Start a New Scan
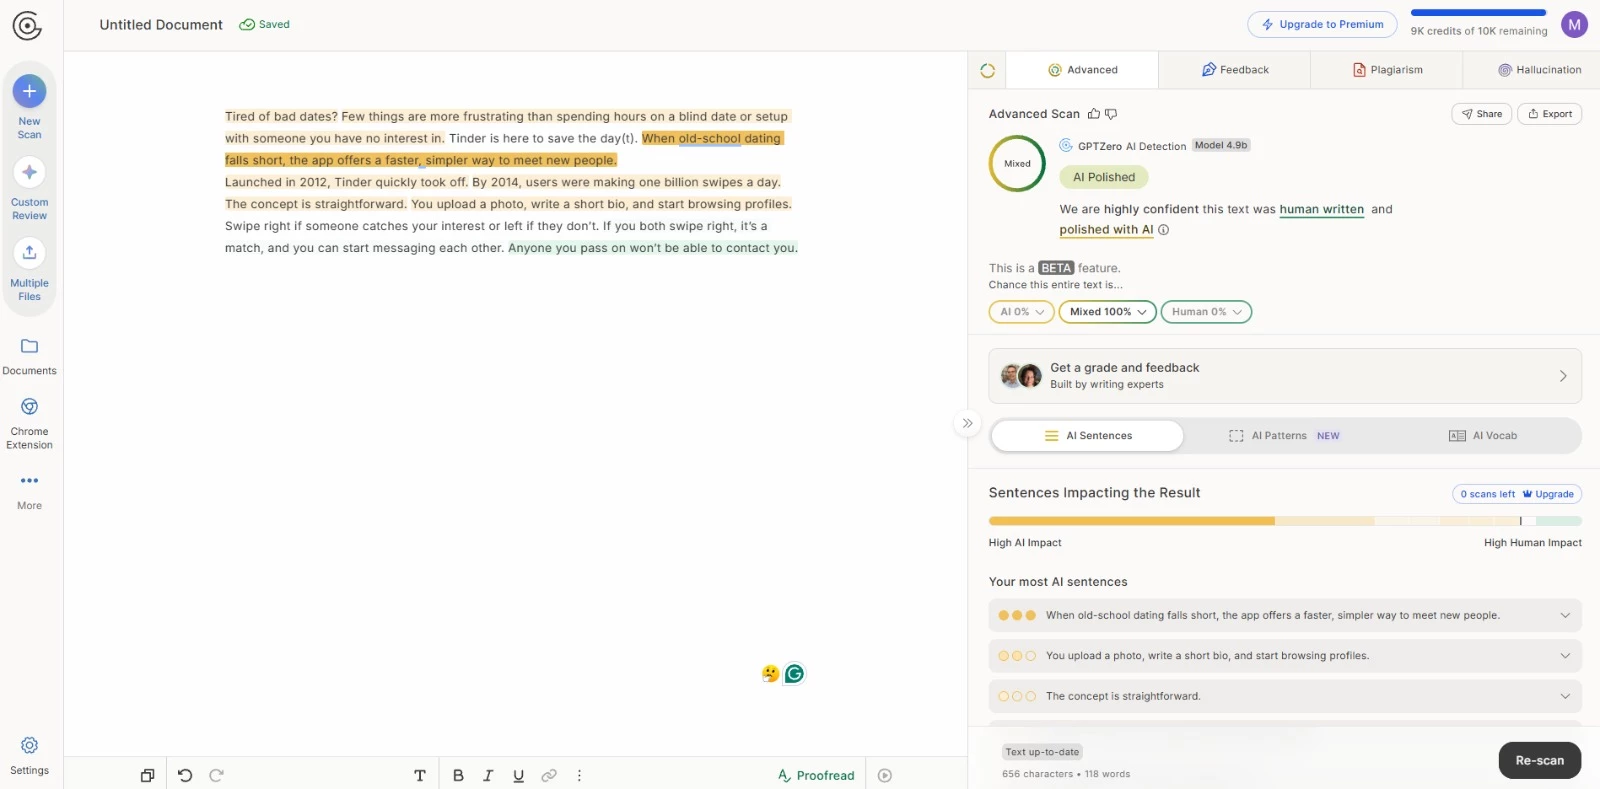 point(29,106)
